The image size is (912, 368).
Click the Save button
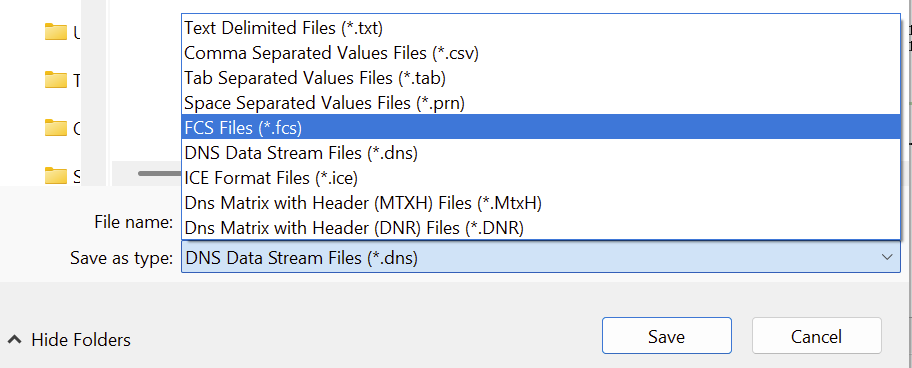click(x=667, y=336)
